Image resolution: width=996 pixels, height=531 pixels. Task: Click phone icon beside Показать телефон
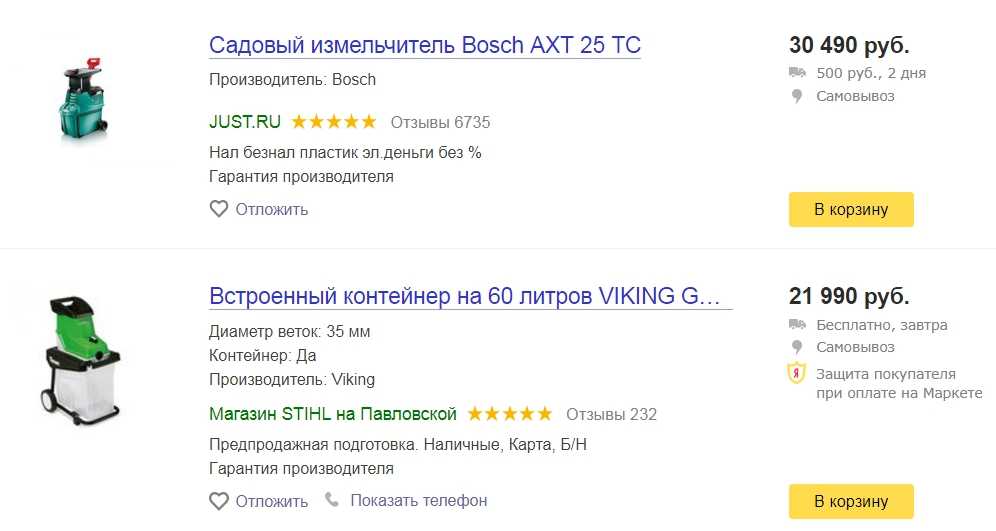332,499
